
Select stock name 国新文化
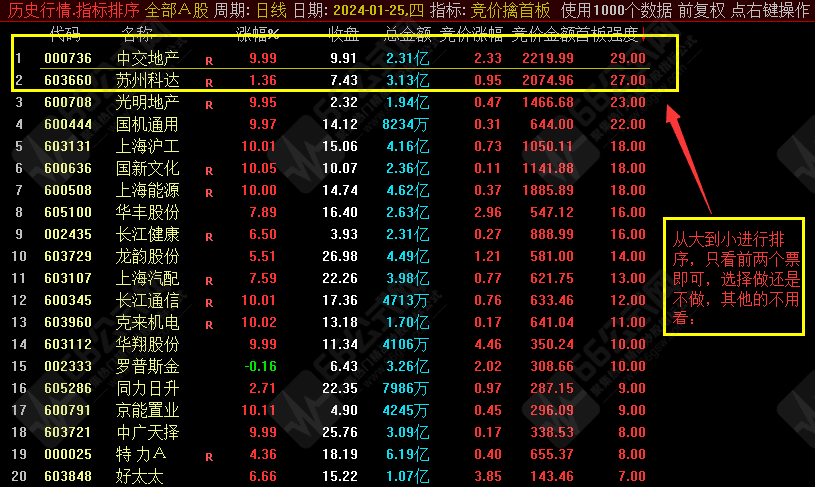148,168
